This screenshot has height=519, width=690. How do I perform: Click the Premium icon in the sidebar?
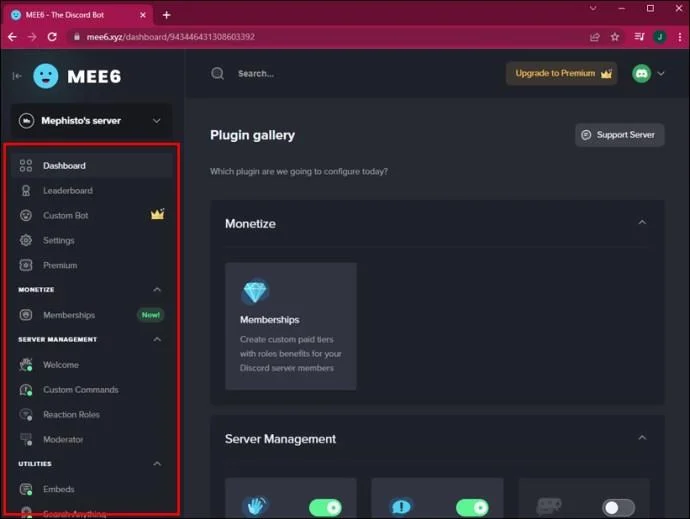26,265
